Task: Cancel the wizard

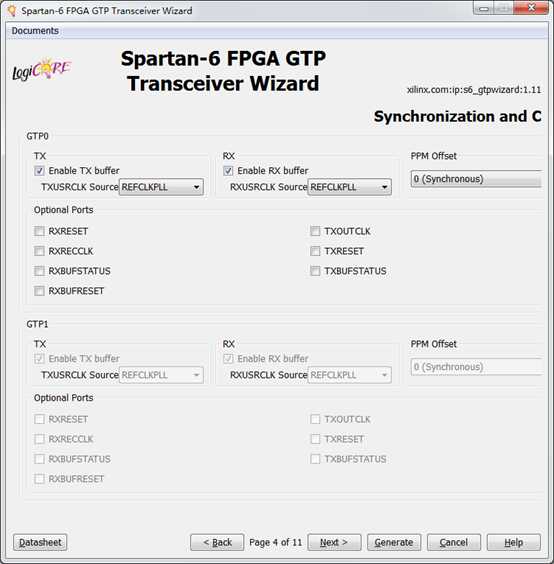Action: [x=454, y=542]
